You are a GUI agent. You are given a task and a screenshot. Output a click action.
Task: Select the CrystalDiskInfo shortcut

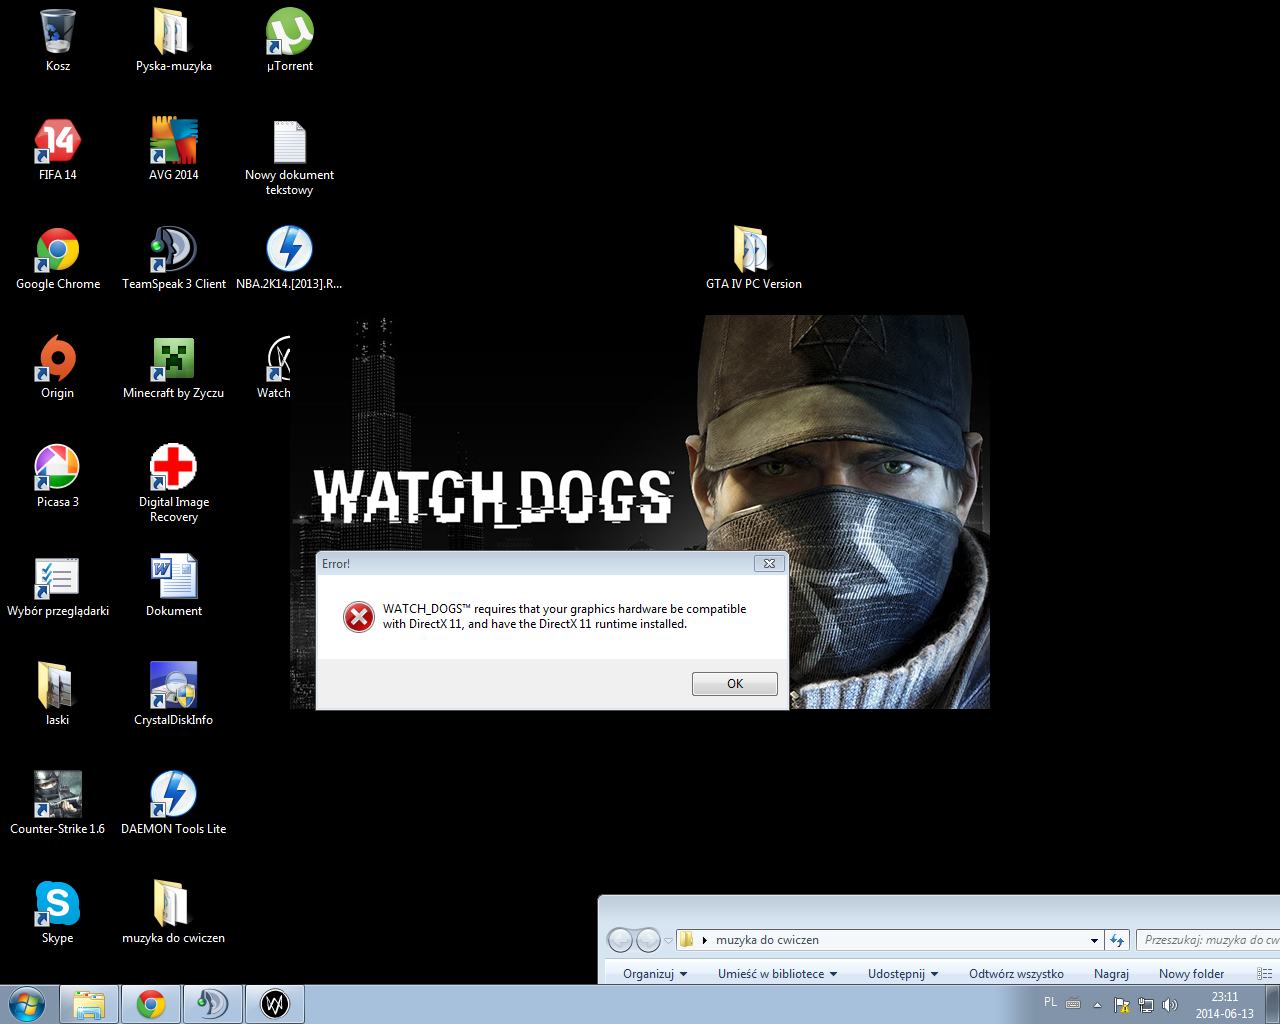174,694
